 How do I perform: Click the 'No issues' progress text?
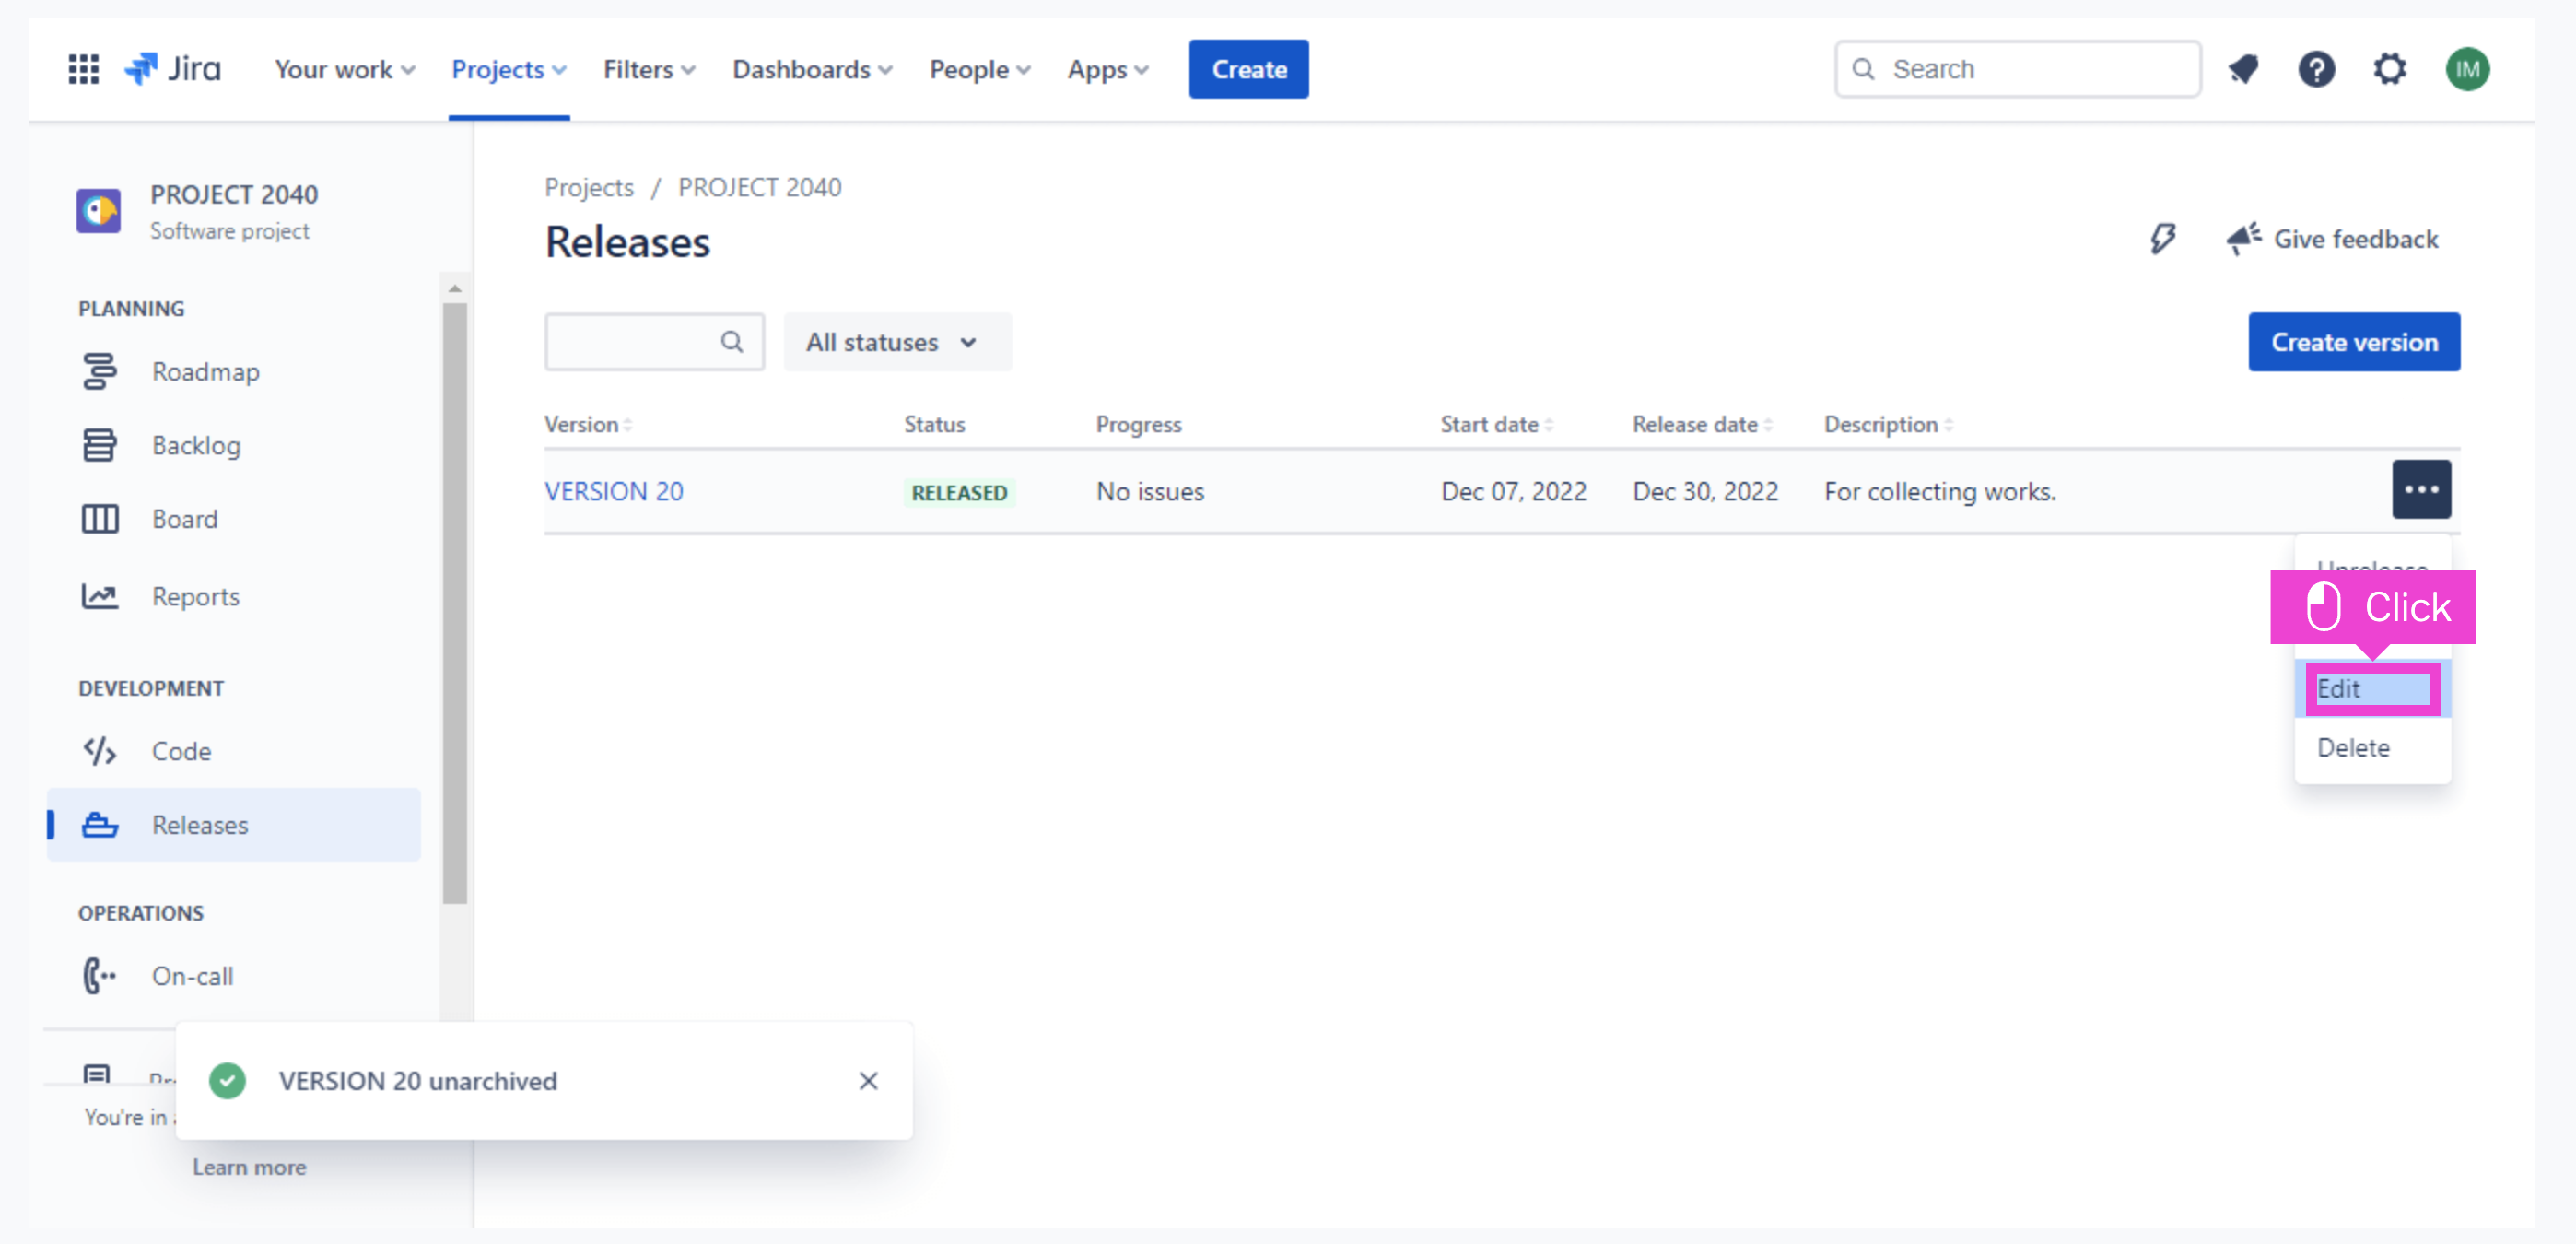[x=1150, y=491]
